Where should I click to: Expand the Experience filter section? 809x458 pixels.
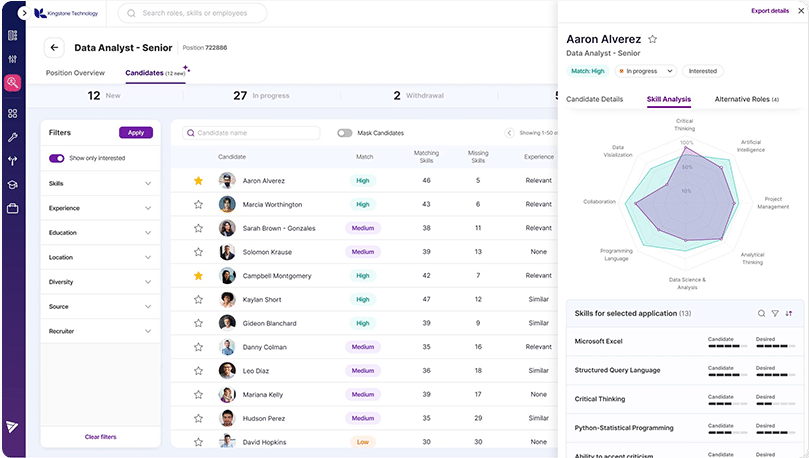point(100,208)
